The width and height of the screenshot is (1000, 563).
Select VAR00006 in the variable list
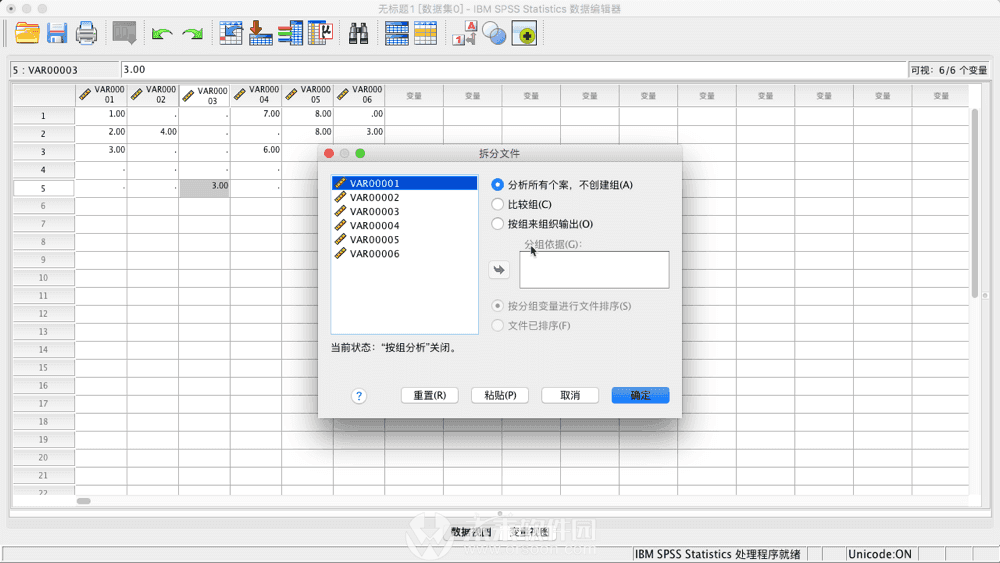tap(374, 254)
